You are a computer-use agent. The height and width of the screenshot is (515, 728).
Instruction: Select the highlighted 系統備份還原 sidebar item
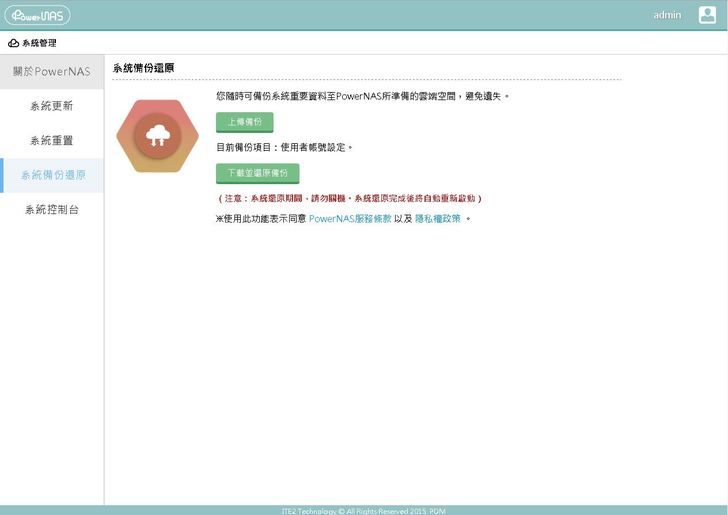[53, 175]
